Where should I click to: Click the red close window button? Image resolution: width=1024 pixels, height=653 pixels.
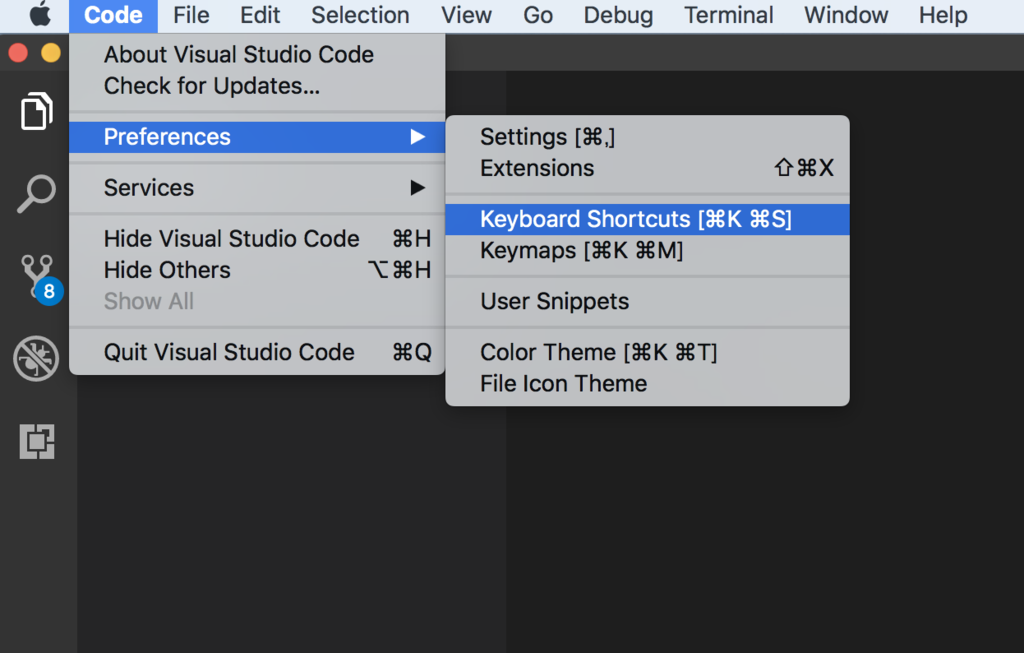click(x=18, y=53)
